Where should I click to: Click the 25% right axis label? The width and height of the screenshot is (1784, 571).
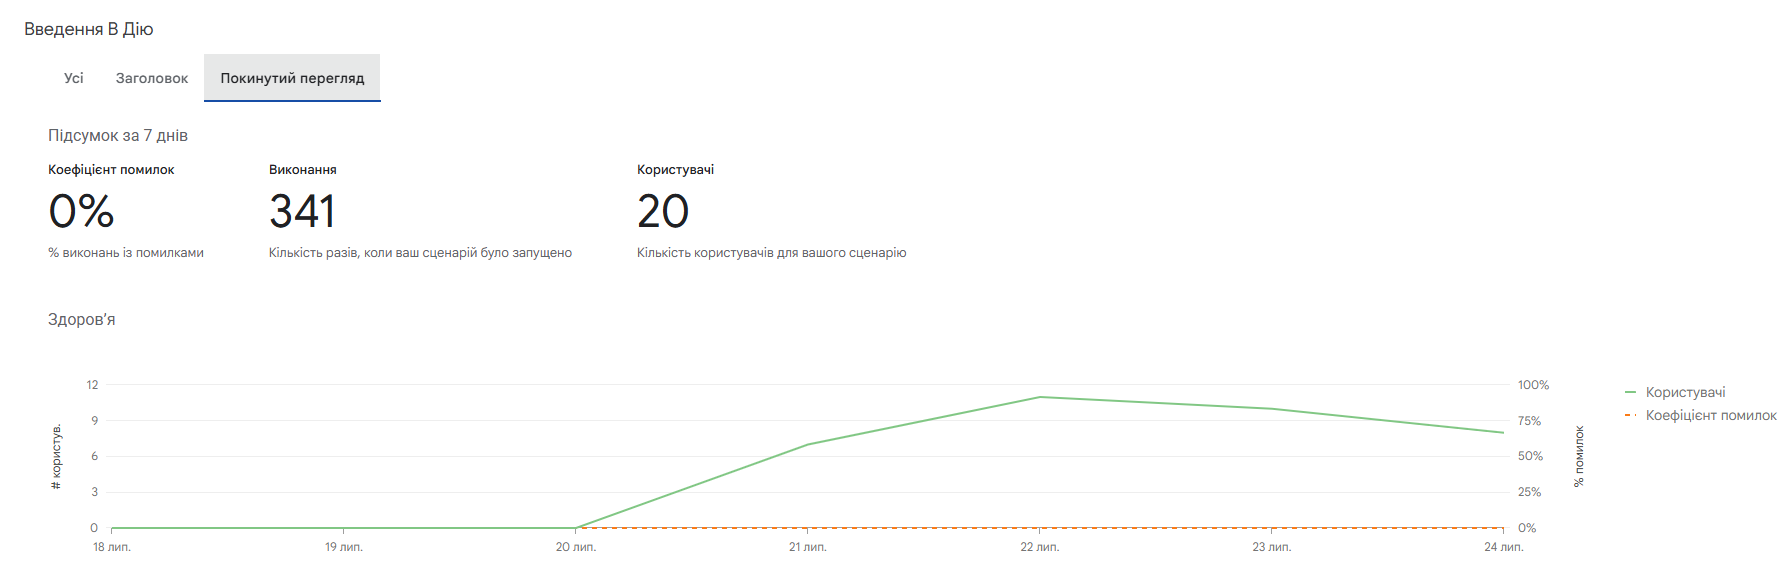[1529, 492]
